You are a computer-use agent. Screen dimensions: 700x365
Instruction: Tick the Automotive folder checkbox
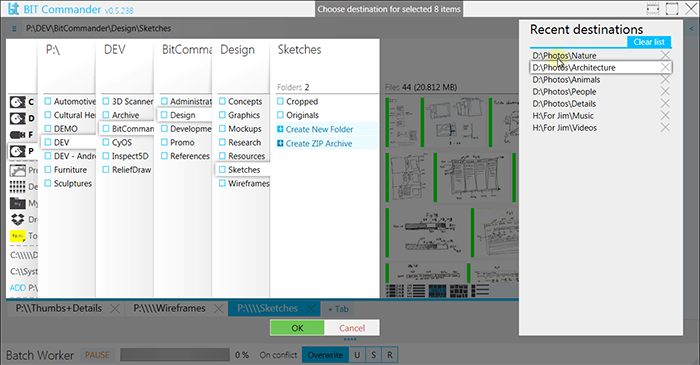(48, 101)
